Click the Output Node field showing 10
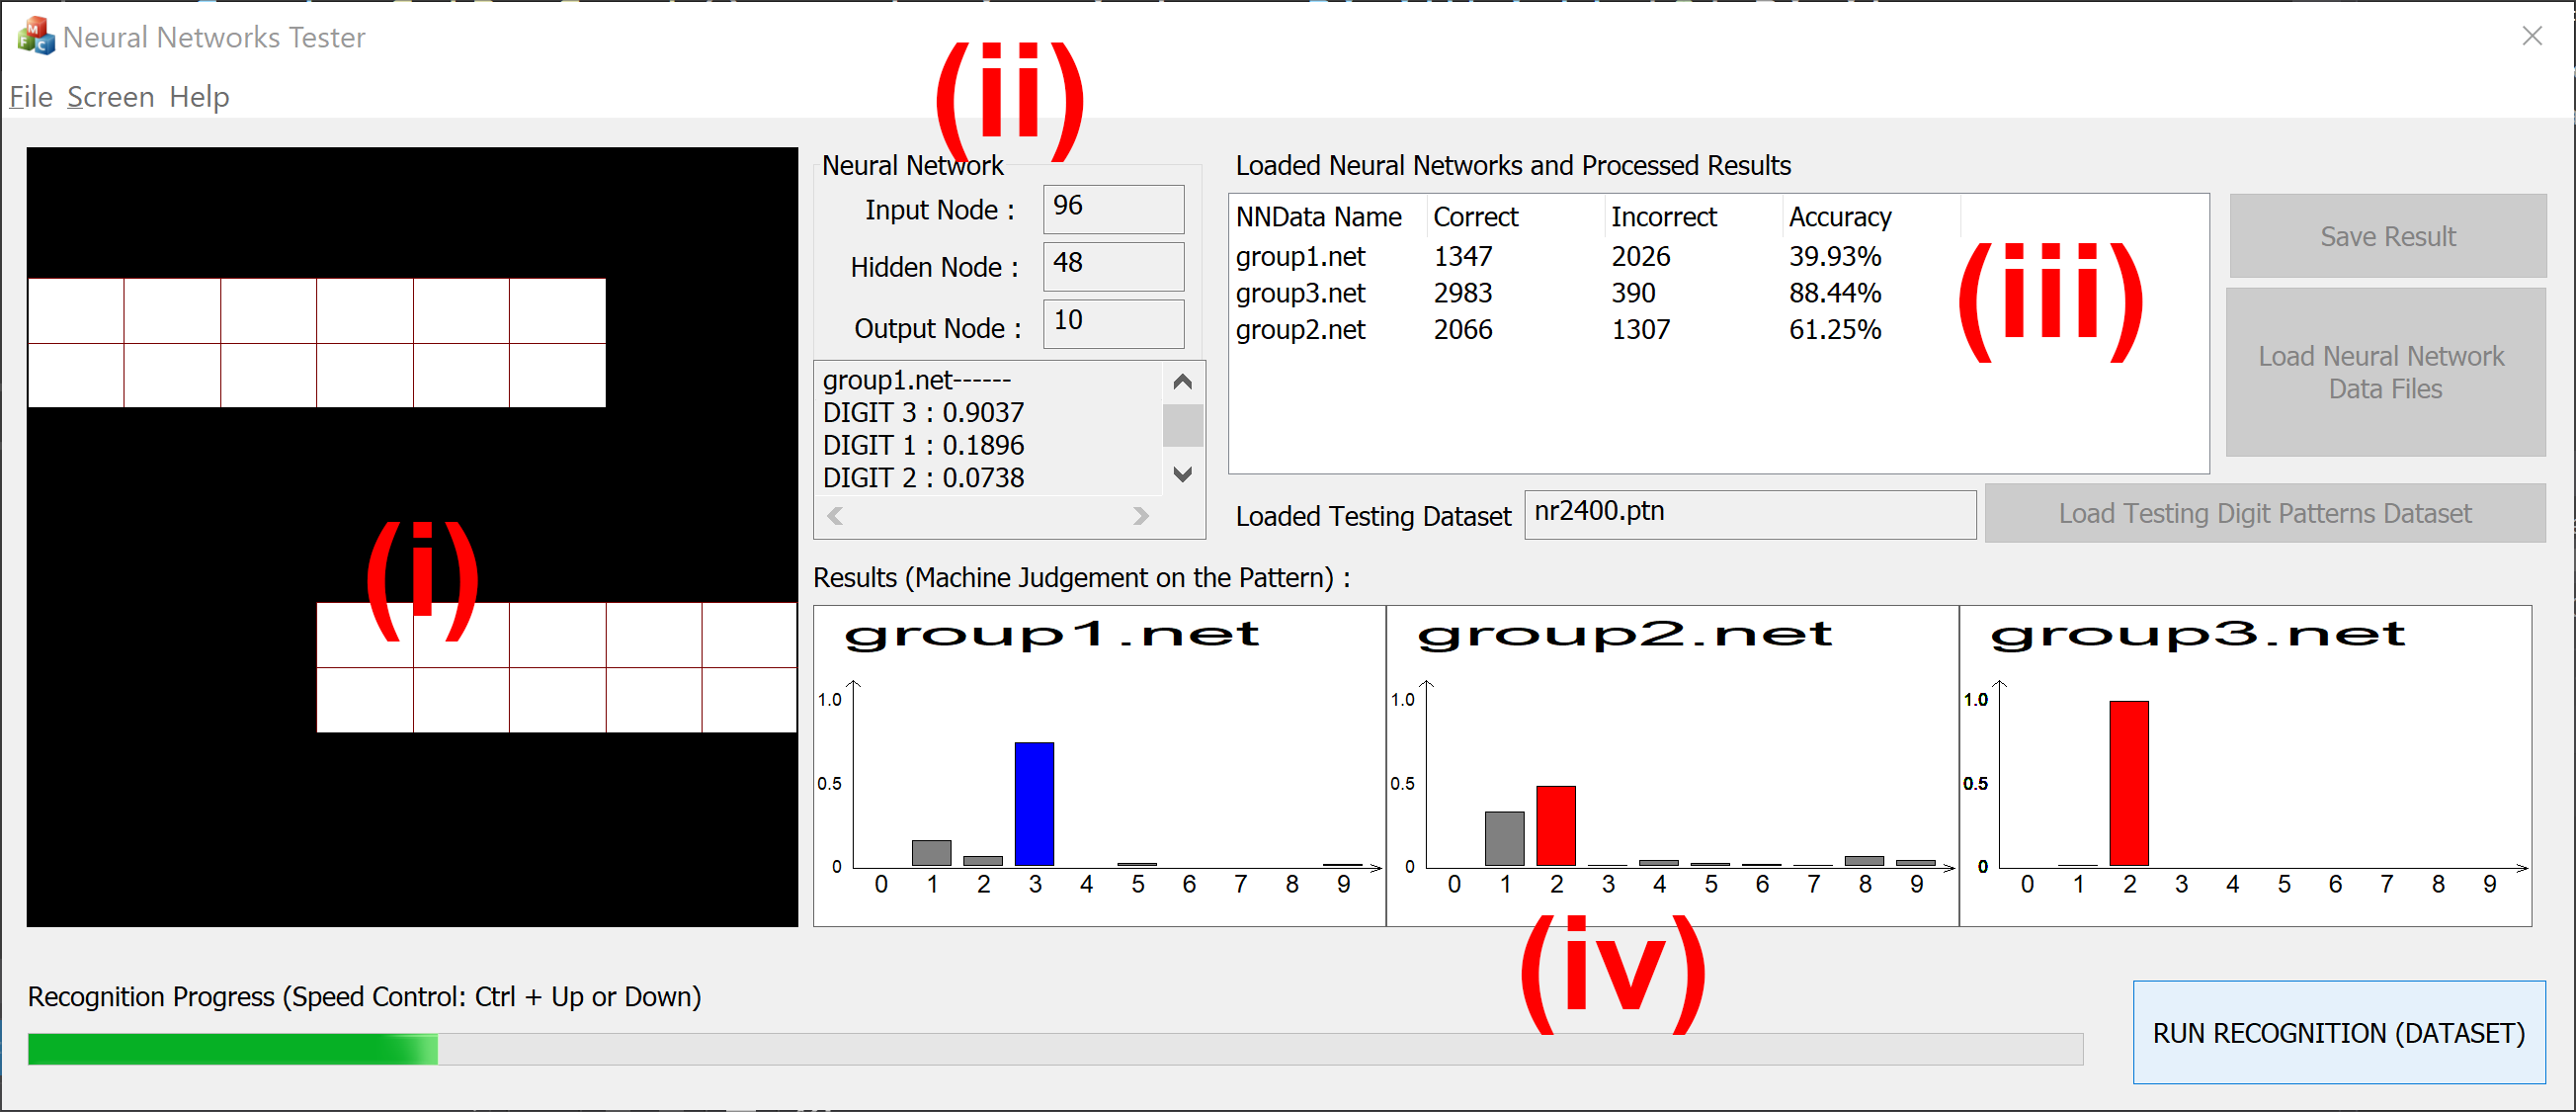 coord(1112,323)
